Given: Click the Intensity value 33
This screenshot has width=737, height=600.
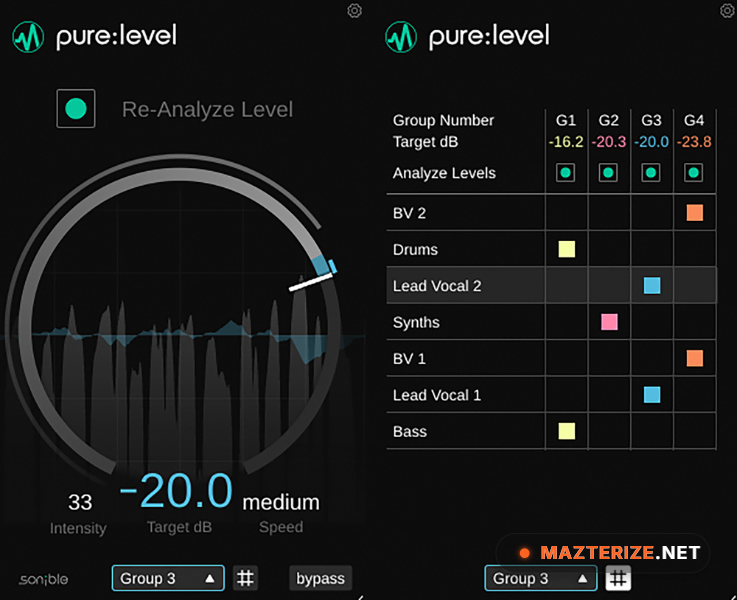Looking at the screenshot, I should coord(80,502).
